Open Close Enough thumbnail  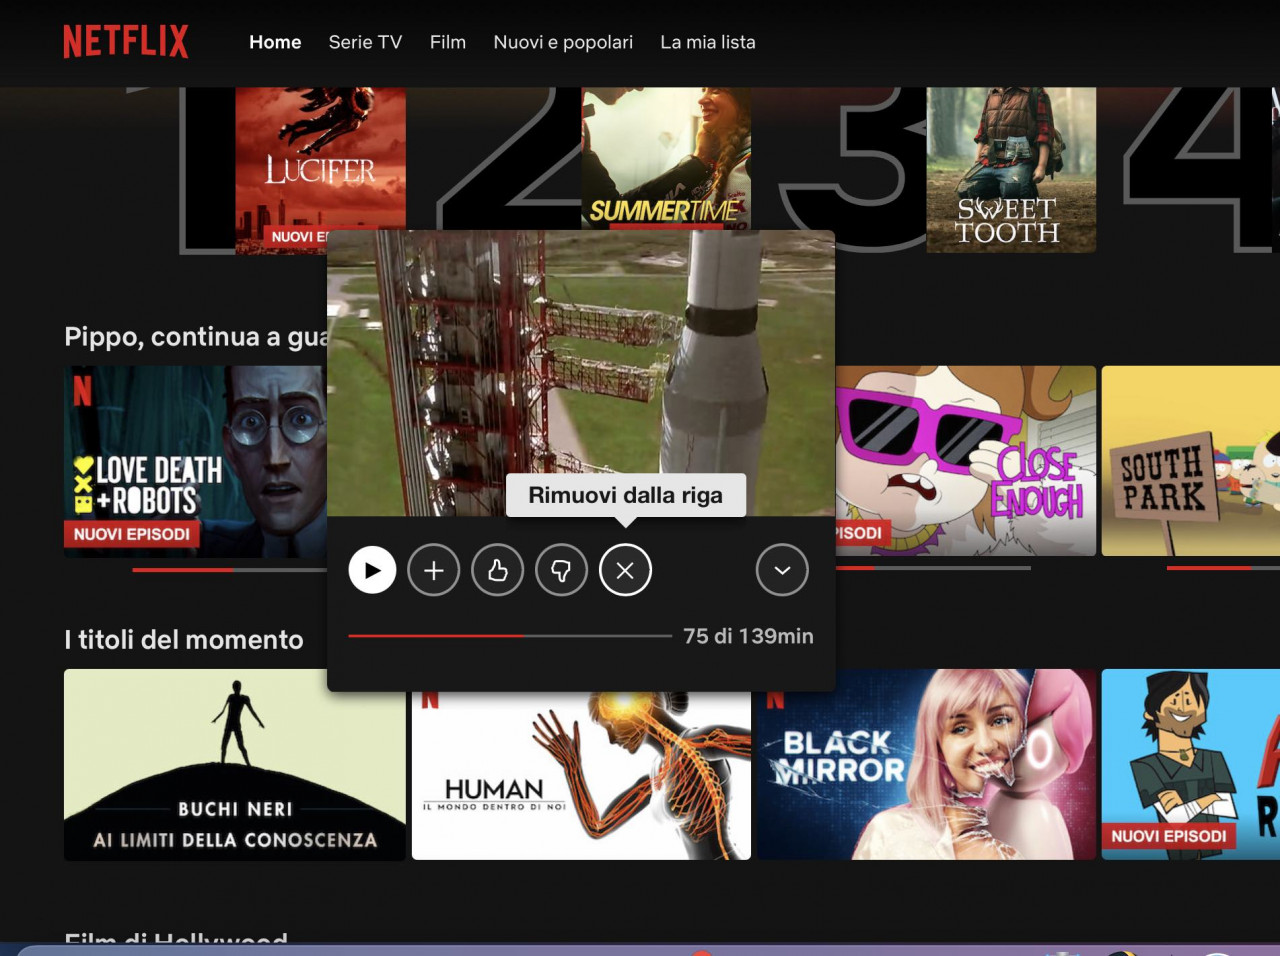pyautogui.click(x=965, y=461)
